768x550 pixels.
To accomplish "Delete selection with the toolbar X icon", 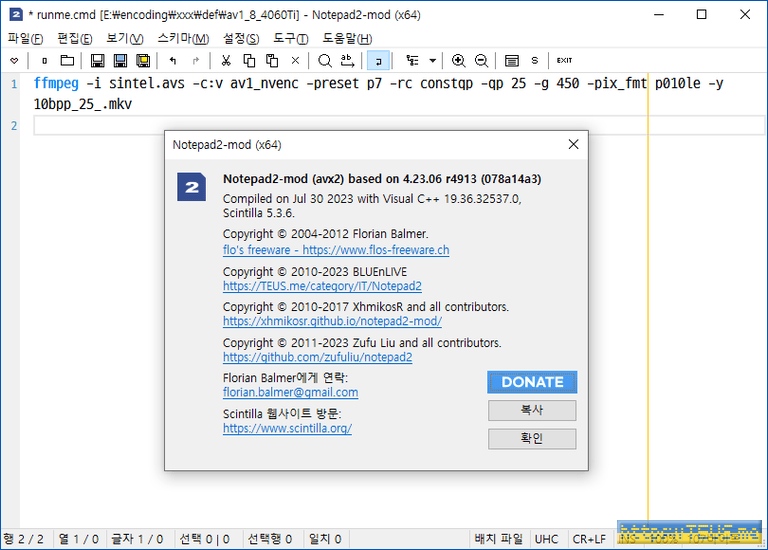I will coord(295,61).
